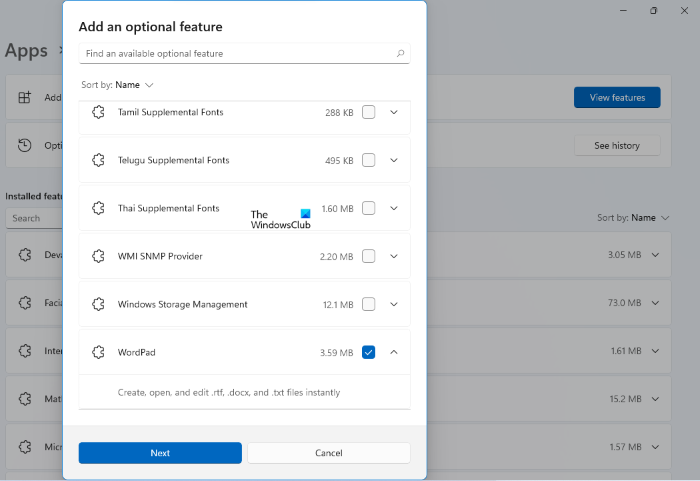
Task: Focus the find optional feature search field
Action: pyautogui.click(x=235, y=54)
